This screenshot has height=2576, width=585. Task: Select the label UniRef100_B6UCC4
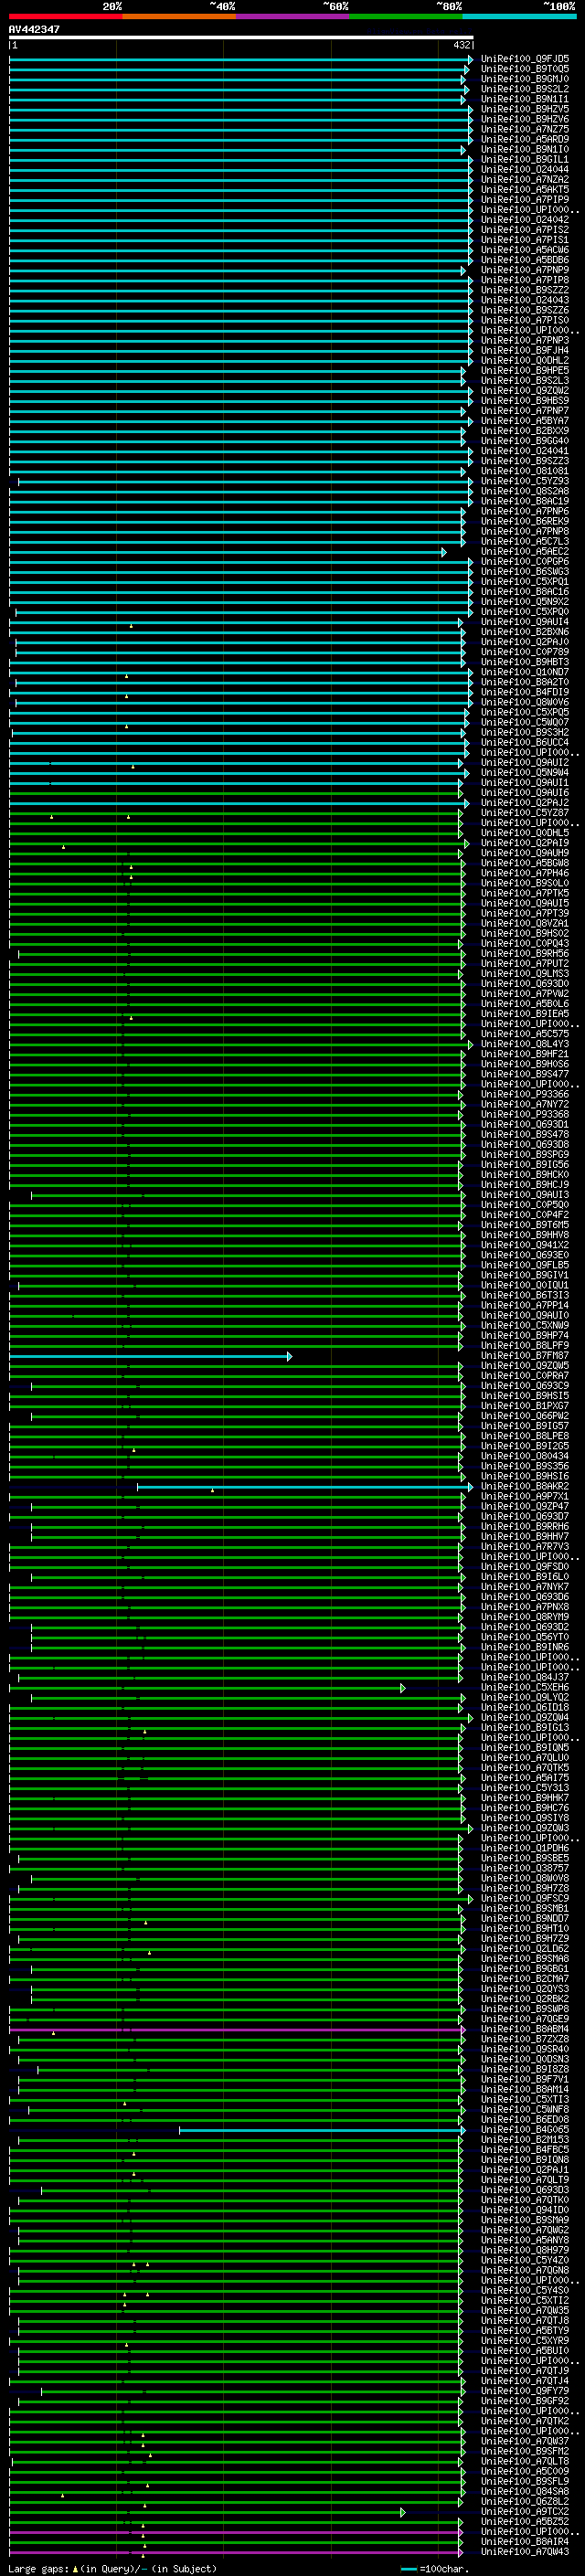point(525,742)
